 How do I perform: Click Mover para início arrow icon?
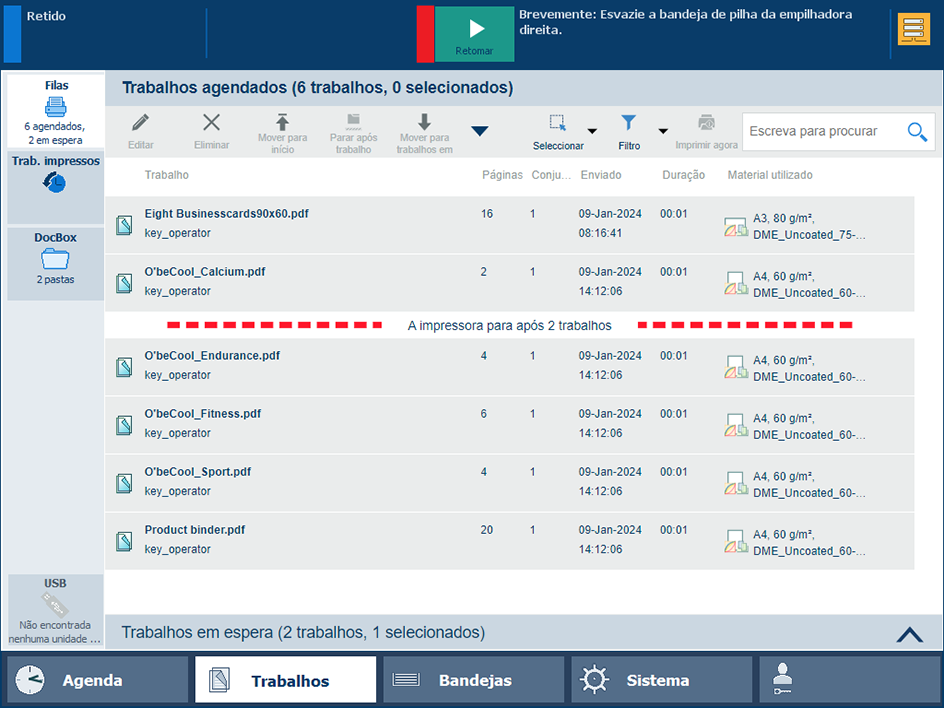(282, 122)
